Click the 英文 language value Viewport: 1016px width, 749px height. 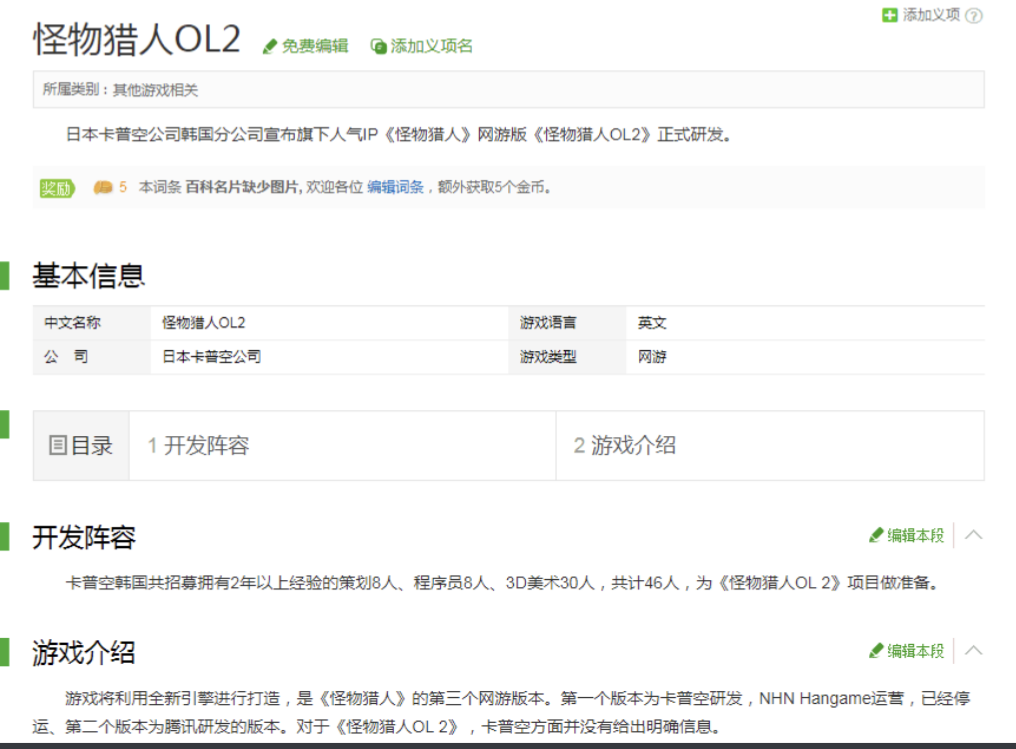tap(652, 323)
